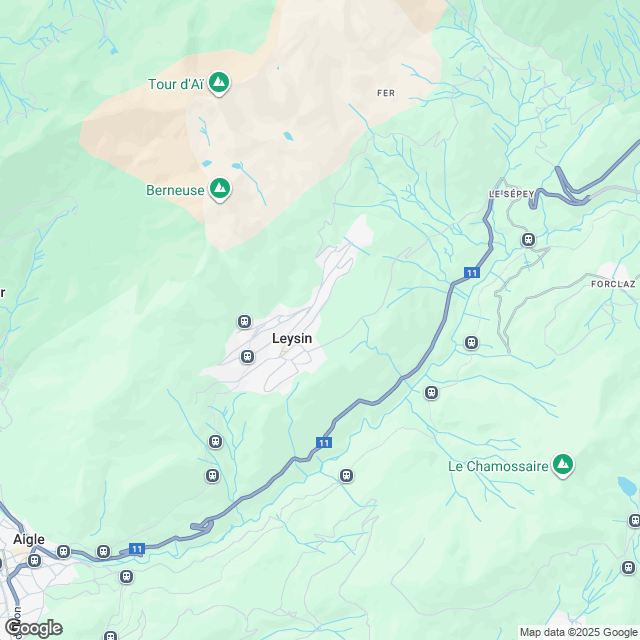Click the route 11 shield east of Aigle
The width and height of the screenshot is (640, 640).
click(137, 549)
